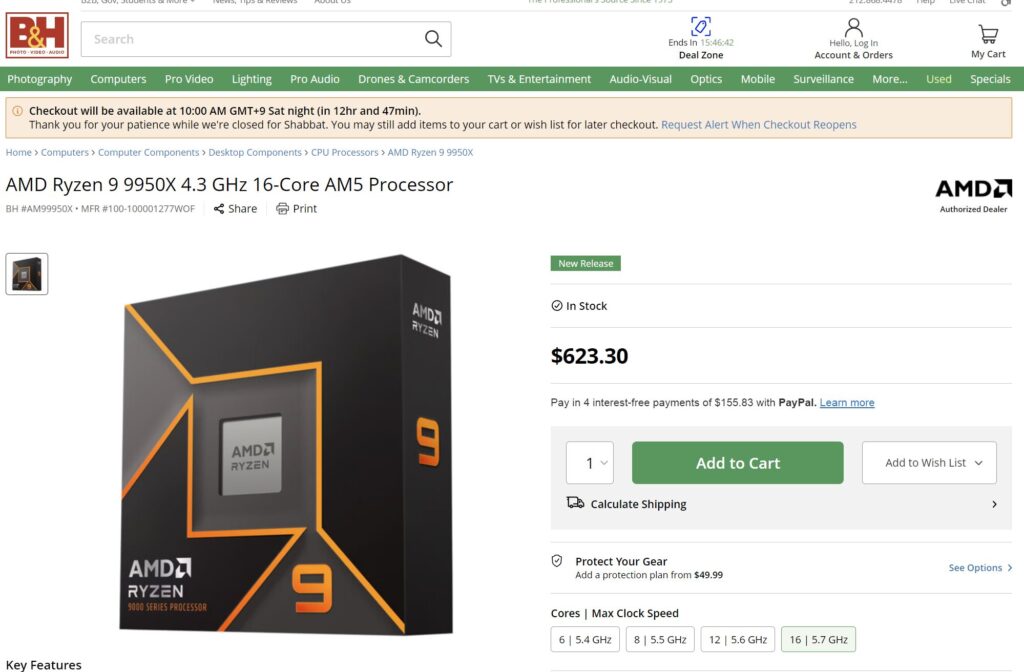
Task: Select the product box thumbnail
Action: [x=27, y=274]
